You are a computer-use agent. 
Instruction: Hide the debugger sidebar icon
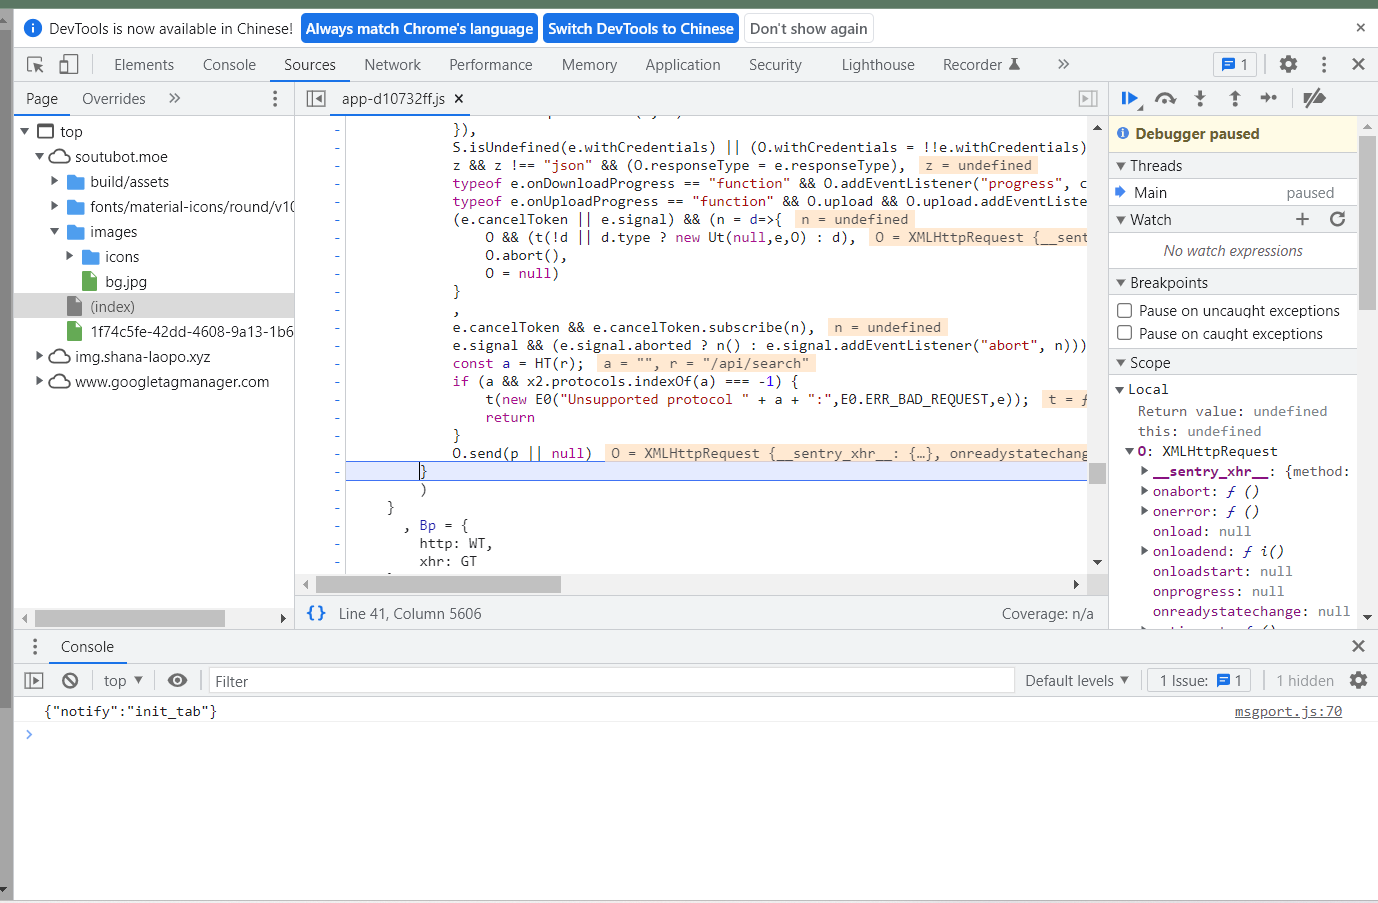coord(1088,98)
